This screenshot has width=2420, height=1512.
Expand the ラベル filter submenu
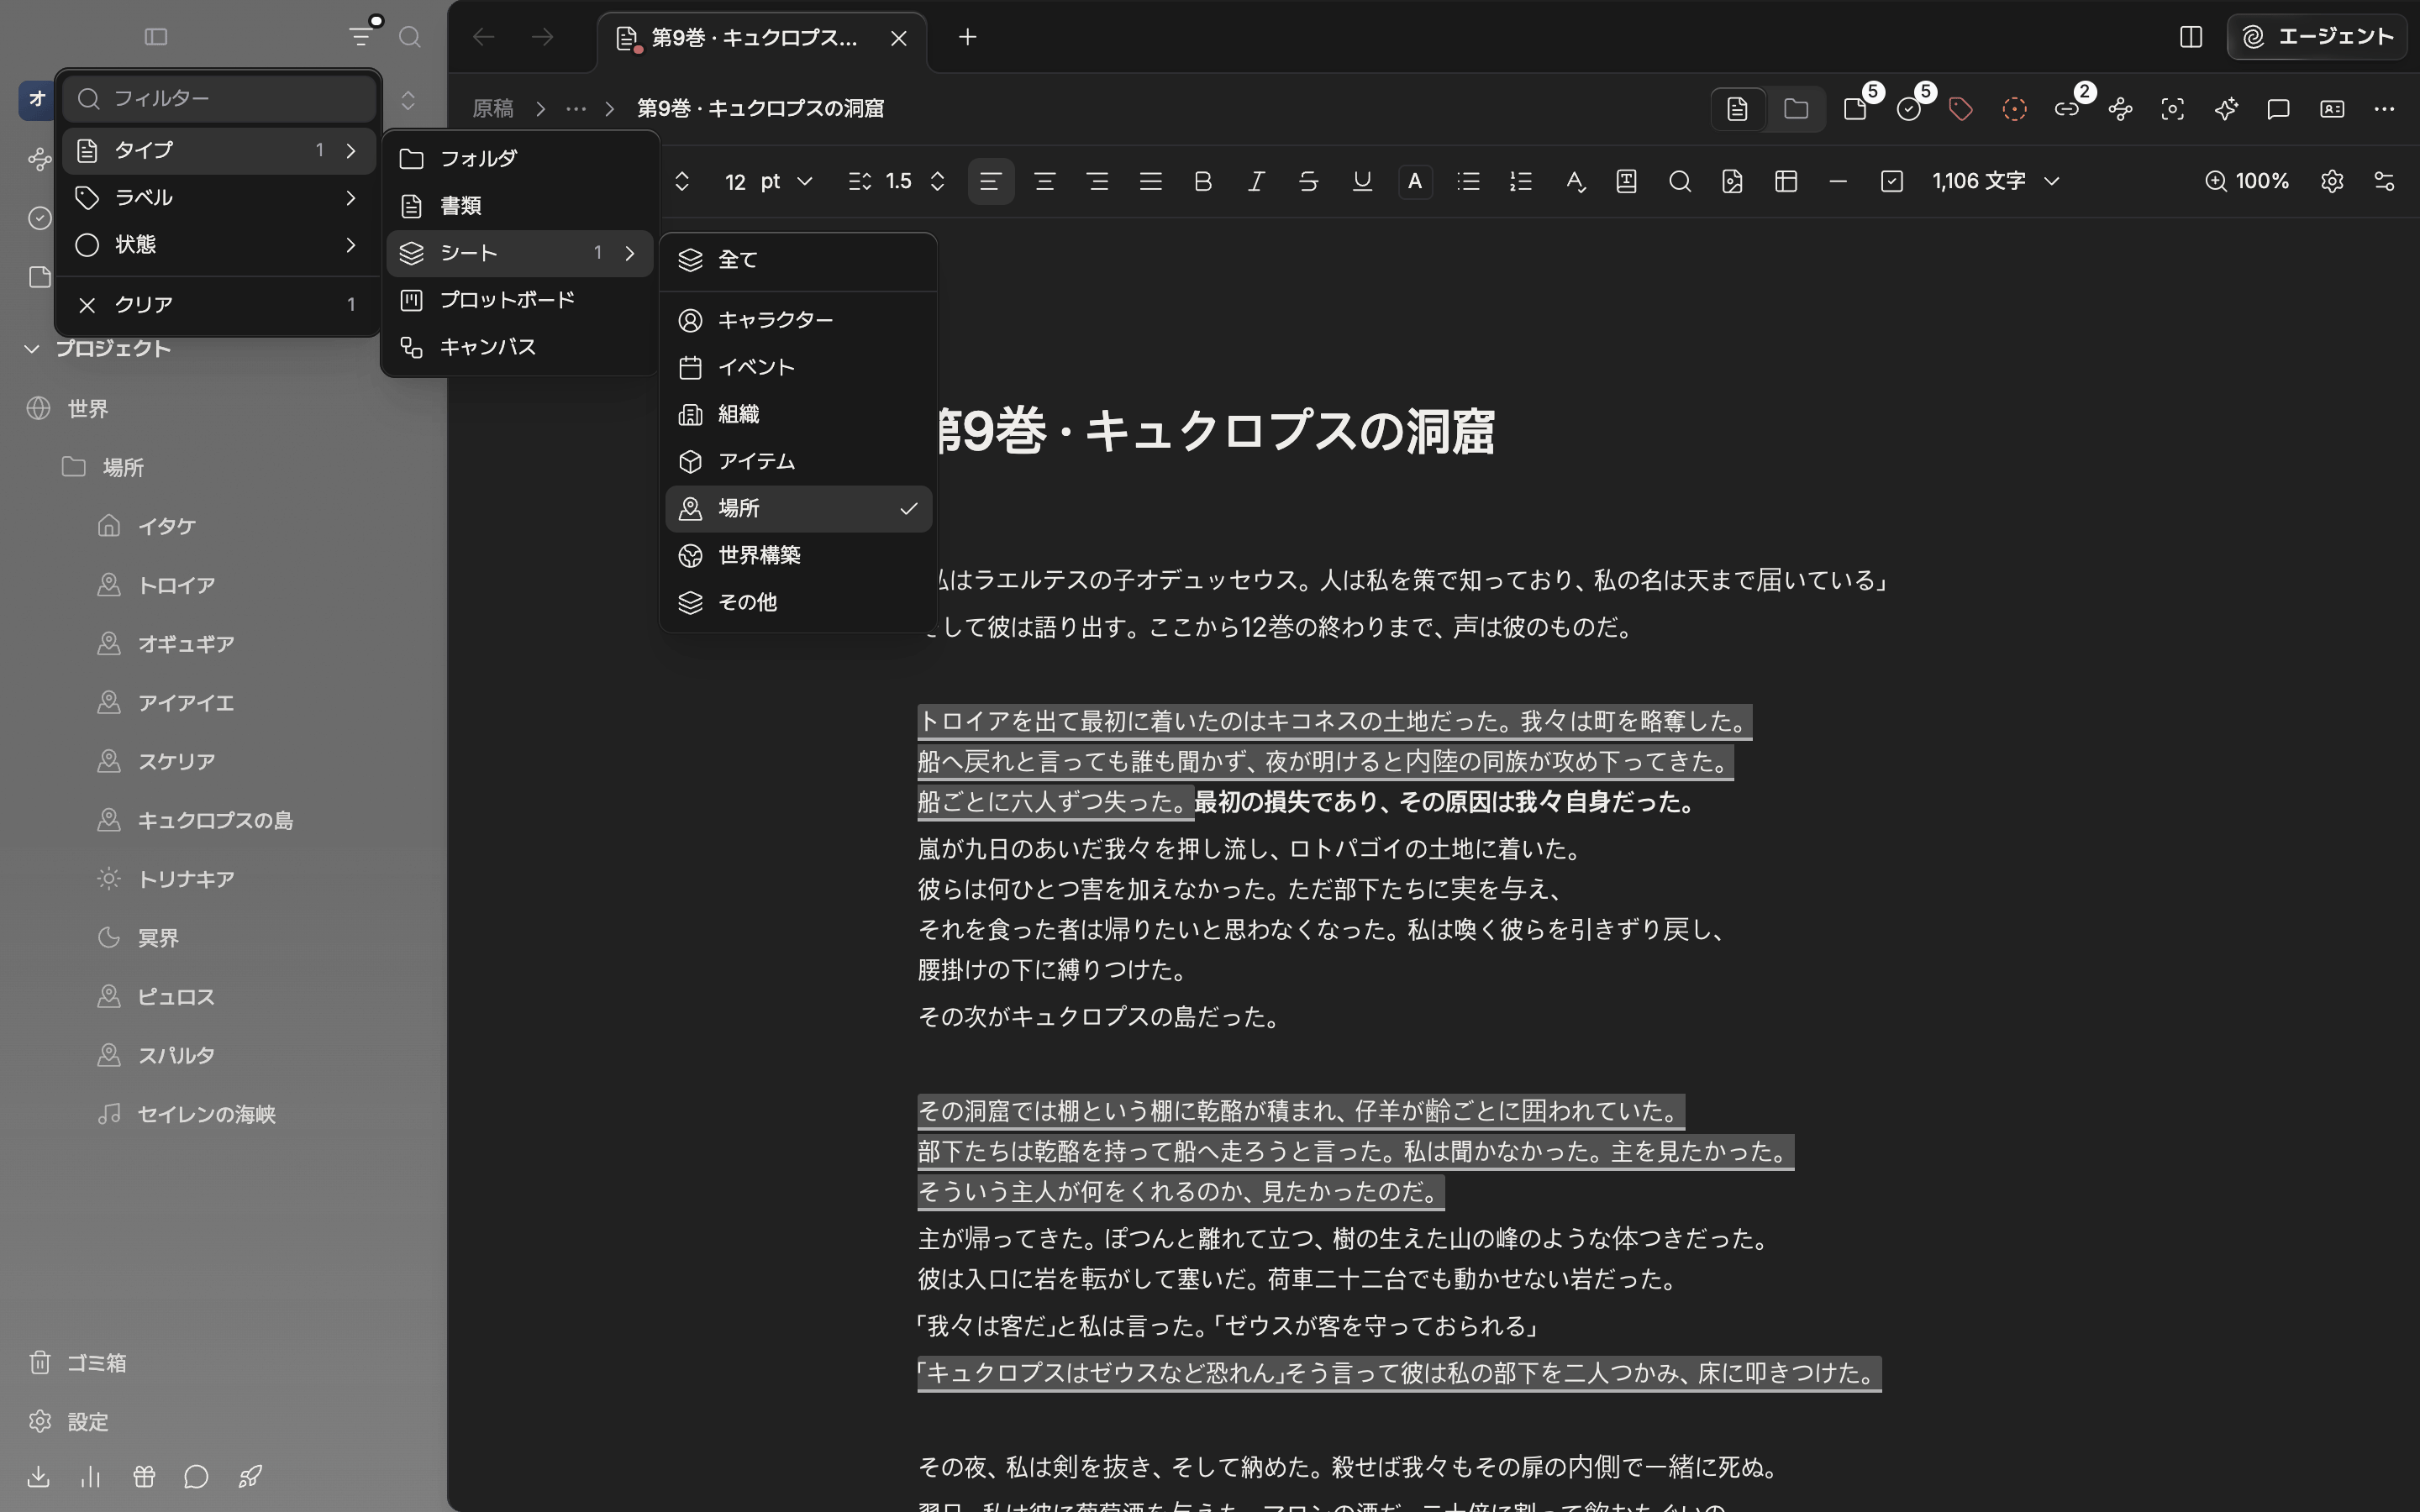[218, 198]
